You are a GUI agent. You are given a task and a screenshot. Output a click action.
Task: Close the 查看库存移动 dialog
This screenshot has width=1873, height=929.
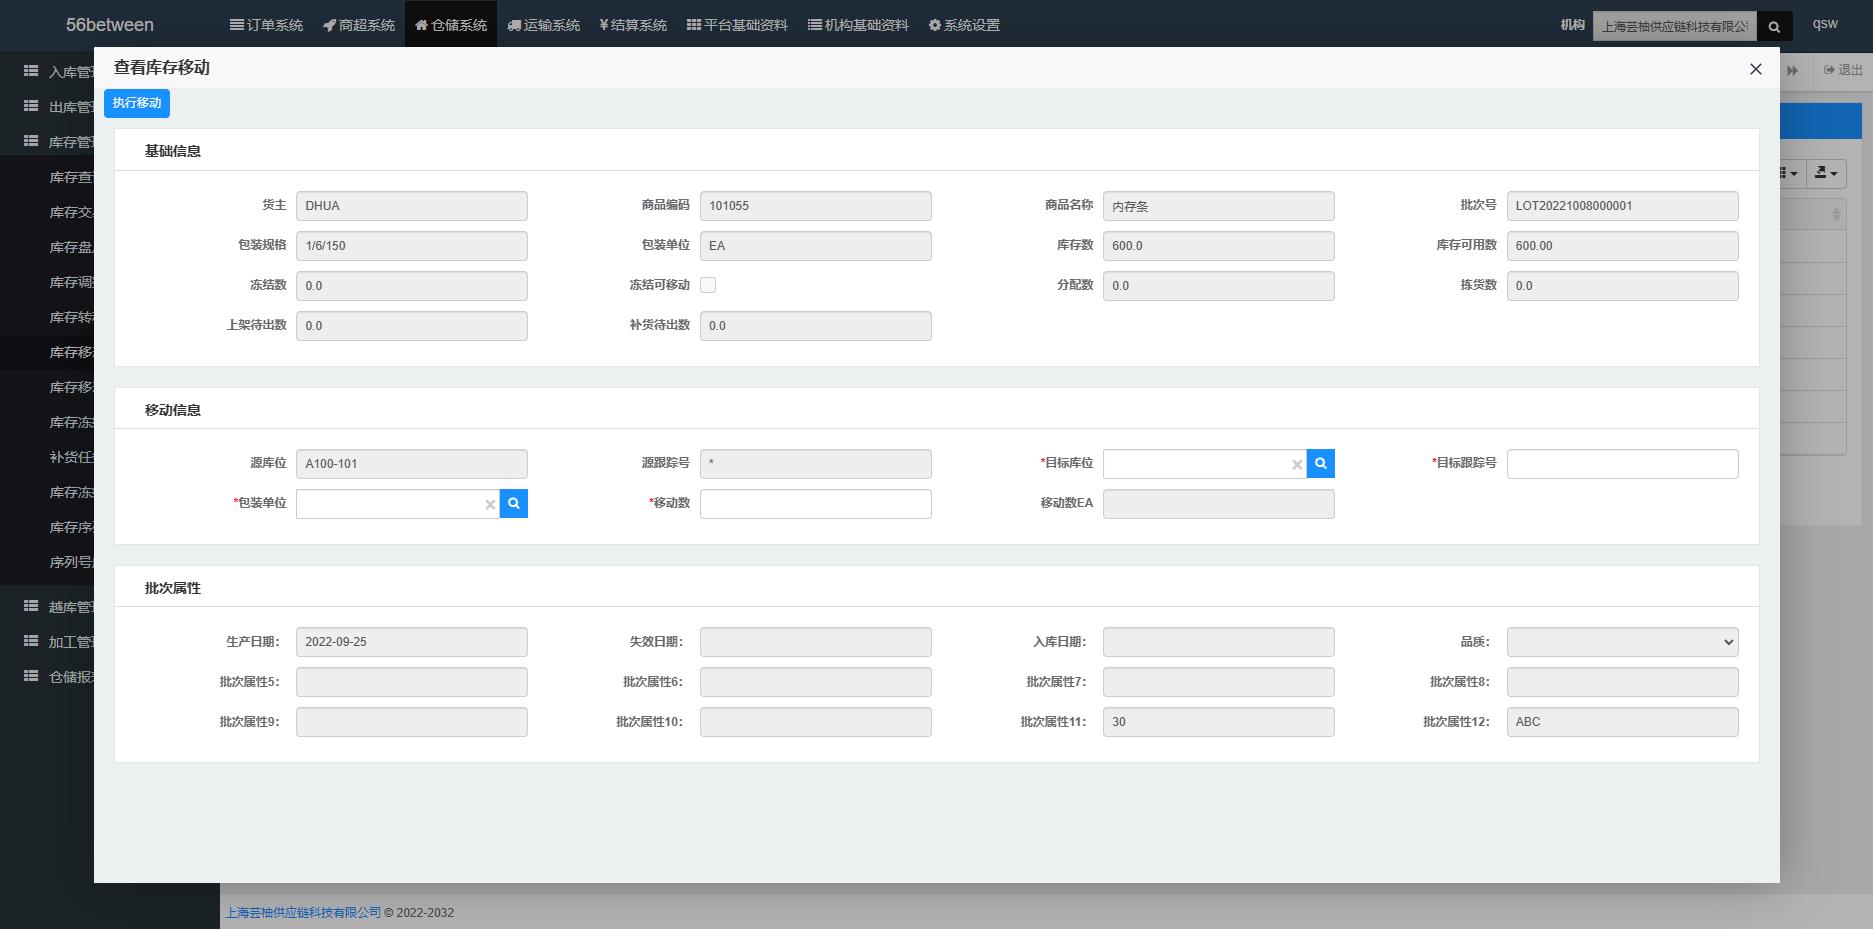click(x=1755, y=69)
